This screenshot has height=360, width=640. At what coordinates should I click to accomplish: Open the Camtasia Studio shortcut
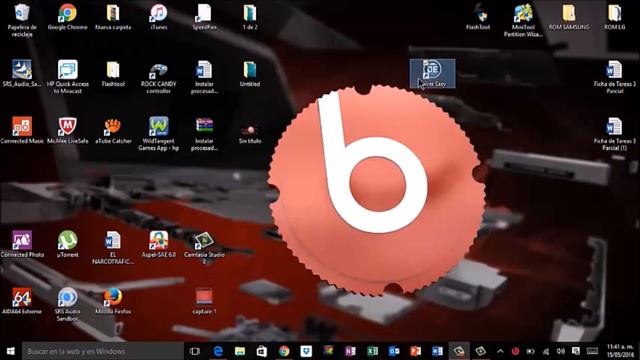tap(204, 247)
